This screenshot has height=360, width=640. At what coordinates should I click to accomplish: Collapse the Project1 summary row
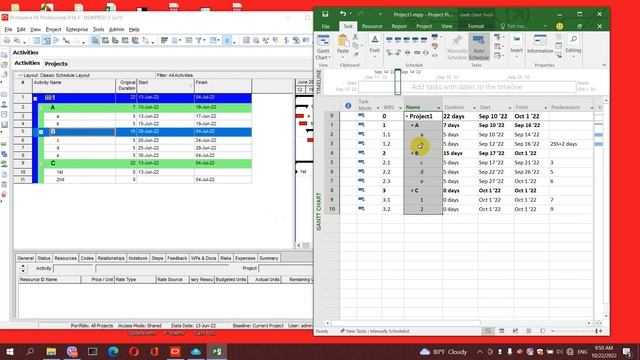coord(407,116)
